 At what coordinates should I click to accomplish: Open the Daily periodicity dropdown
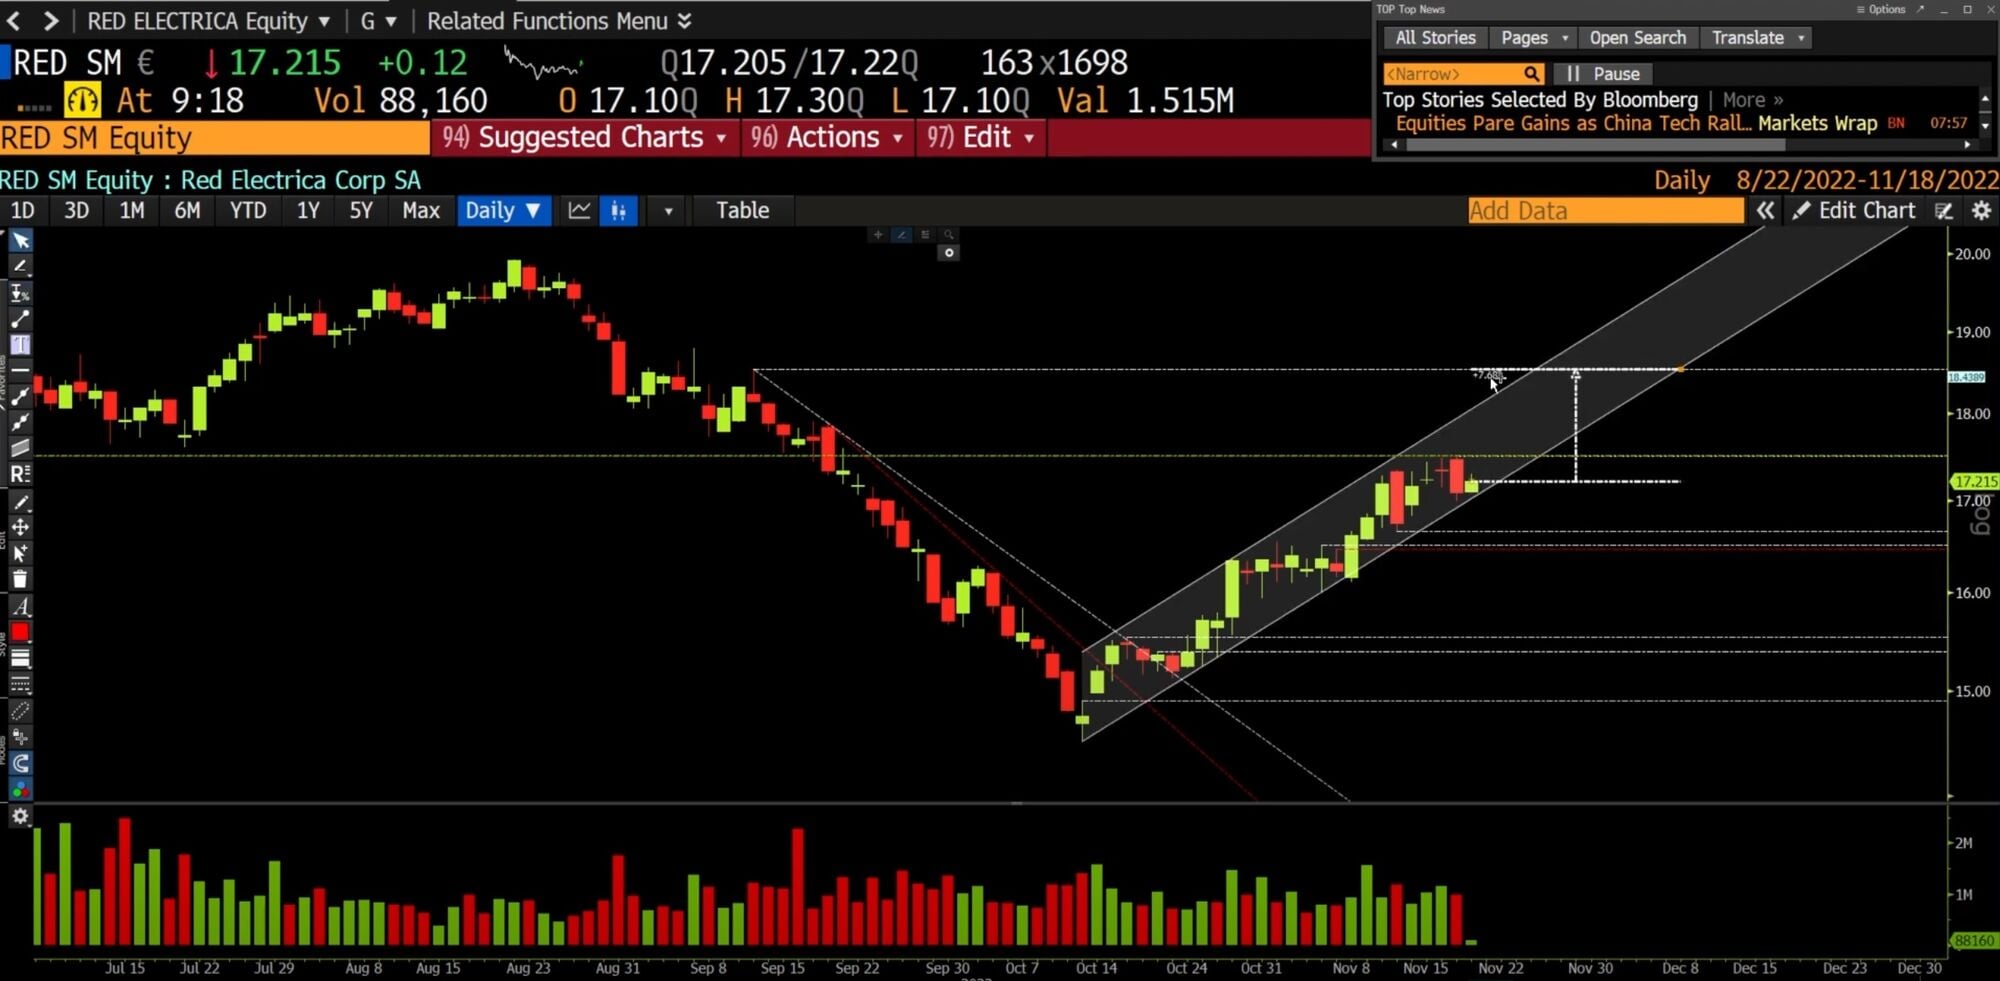coord(503,211)
